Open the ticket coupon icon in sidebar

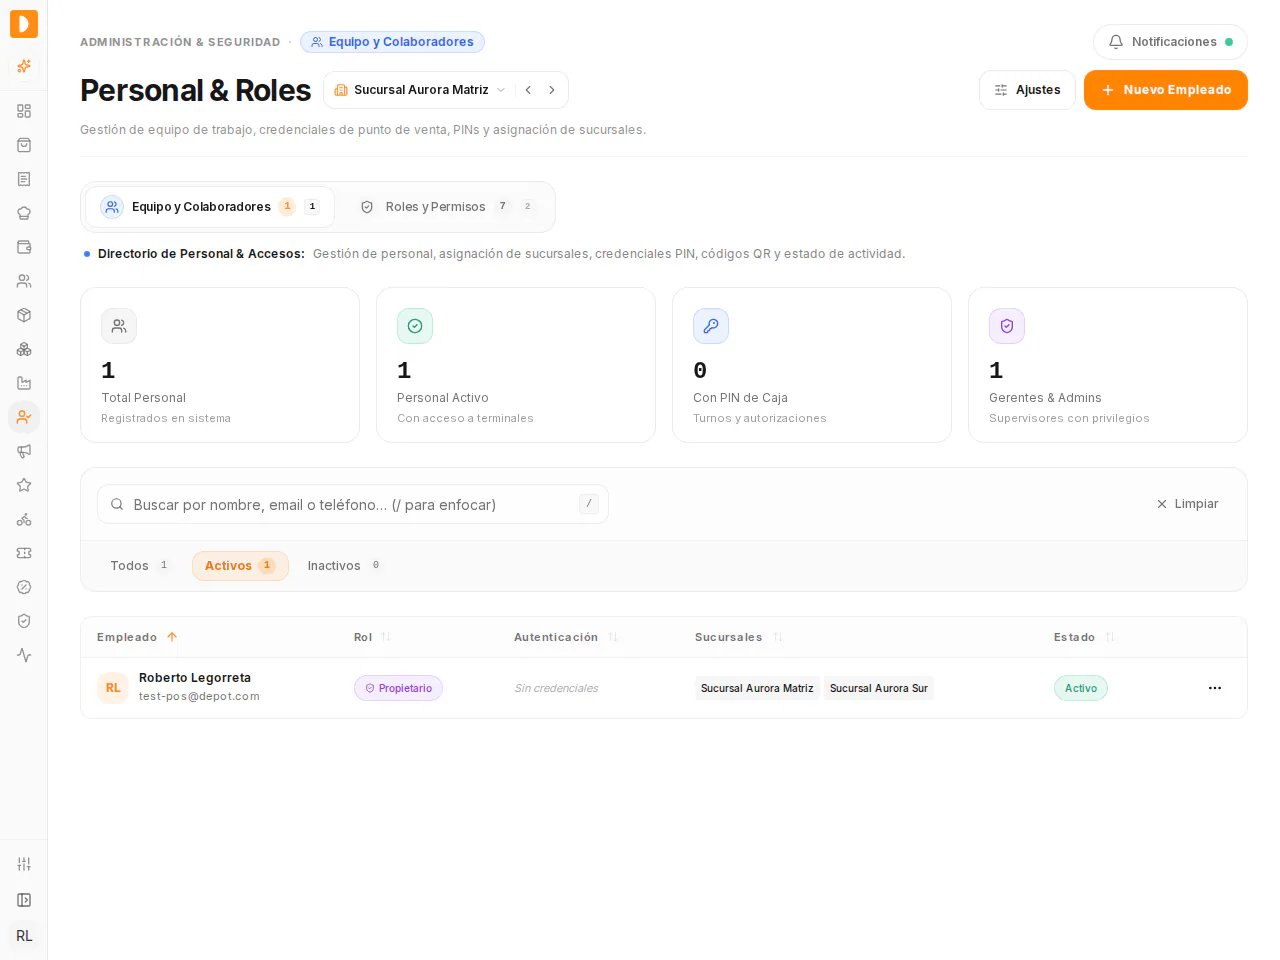coord(24,553)
